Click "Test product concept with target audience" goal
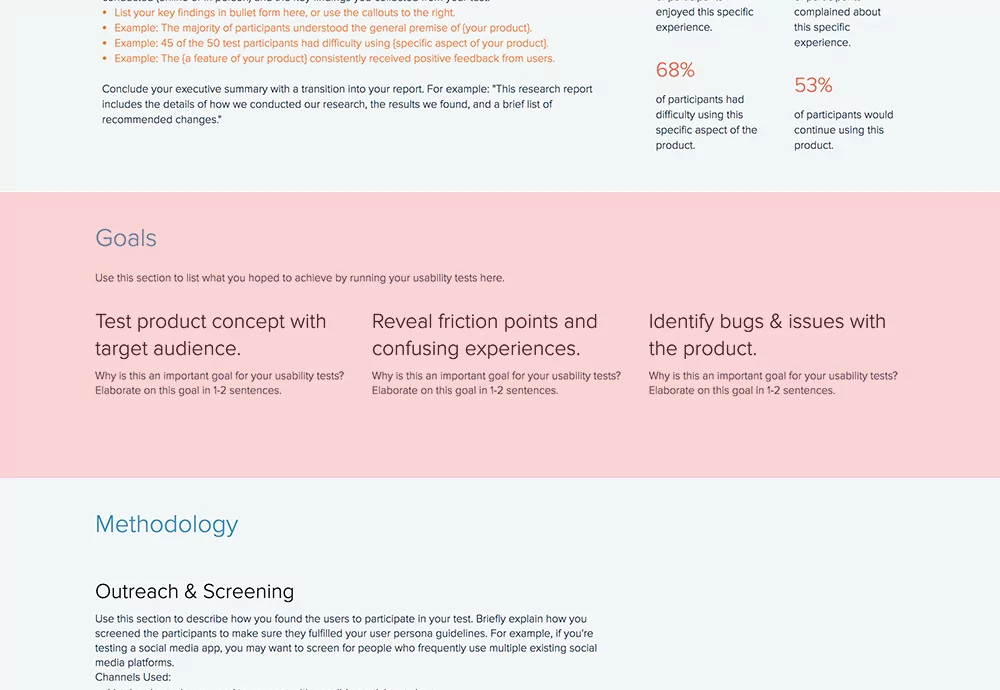Viewport: 1000px width, 690px height. tap(210, 335)
